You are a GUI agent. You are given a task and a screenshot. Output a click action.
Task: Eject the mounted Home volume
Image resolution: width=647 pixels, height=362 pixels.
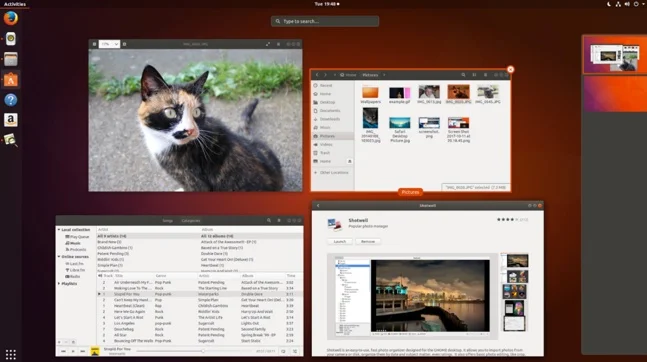pyautogui.click(x=349, y=161)
